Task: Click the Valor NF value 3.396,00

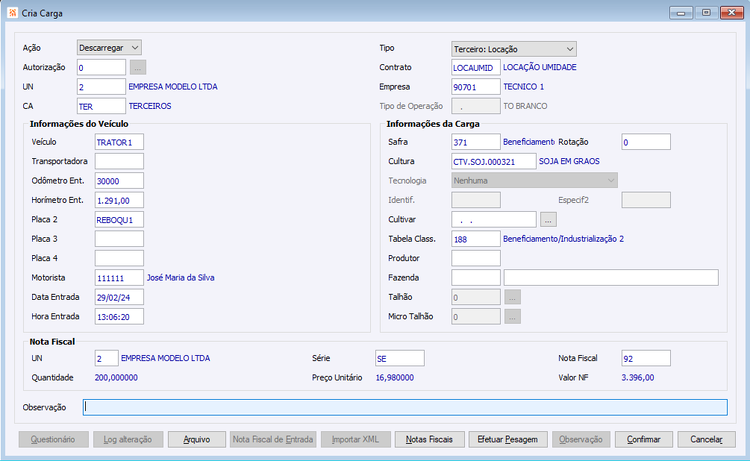Action: pos(638,378)
